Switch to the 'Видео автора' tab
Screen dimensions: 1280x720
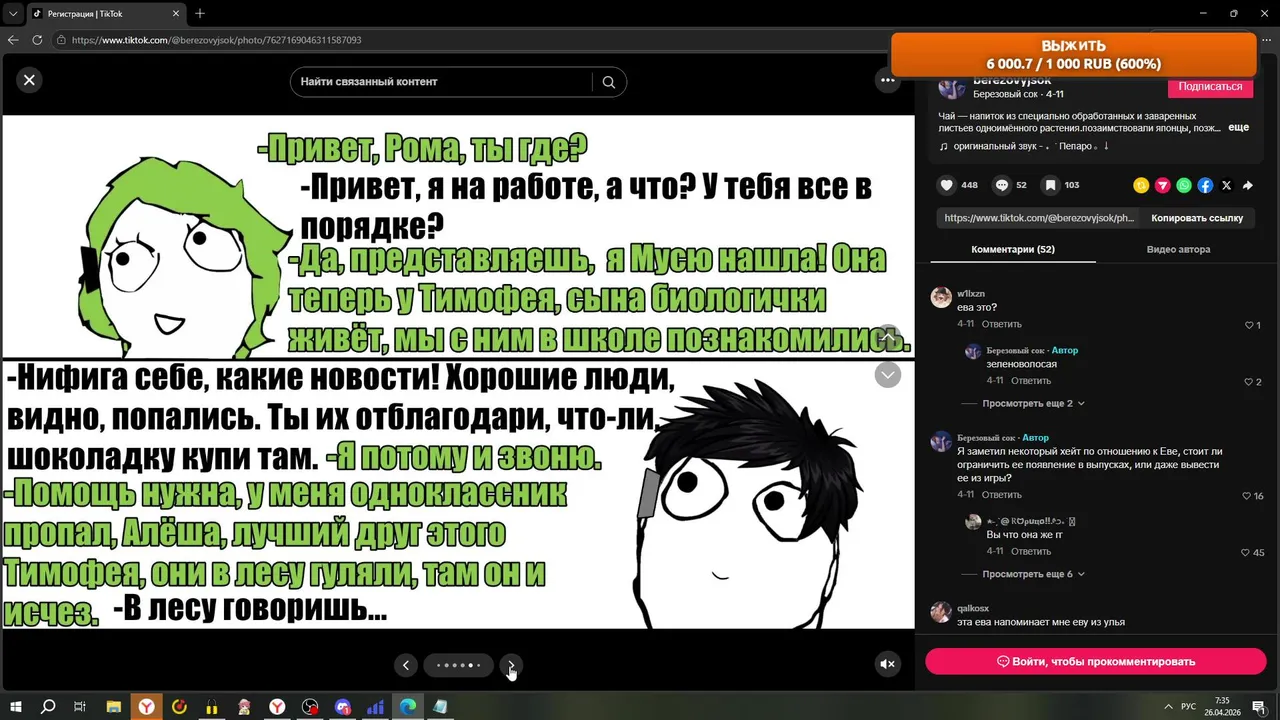coord(1178,249)
